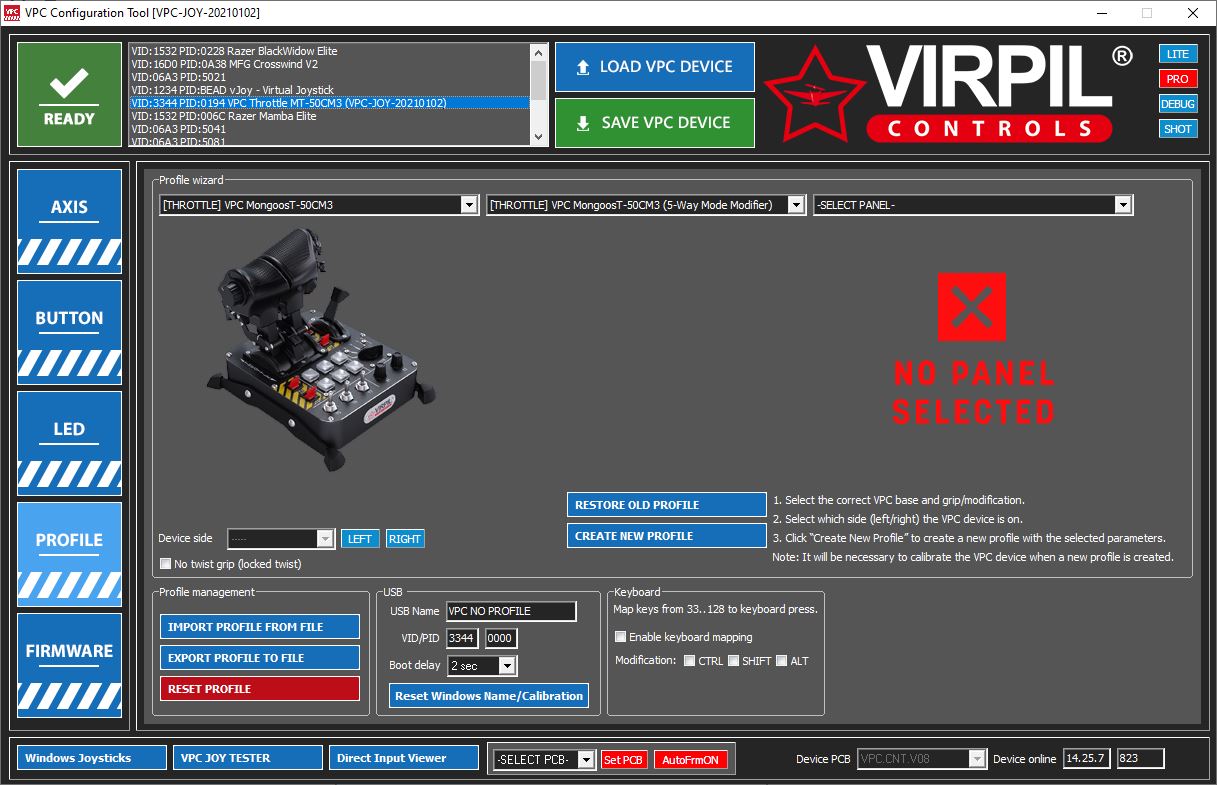Open the Direct Input Viewer
Screen dimensions: 1217x785
(403, 758)
